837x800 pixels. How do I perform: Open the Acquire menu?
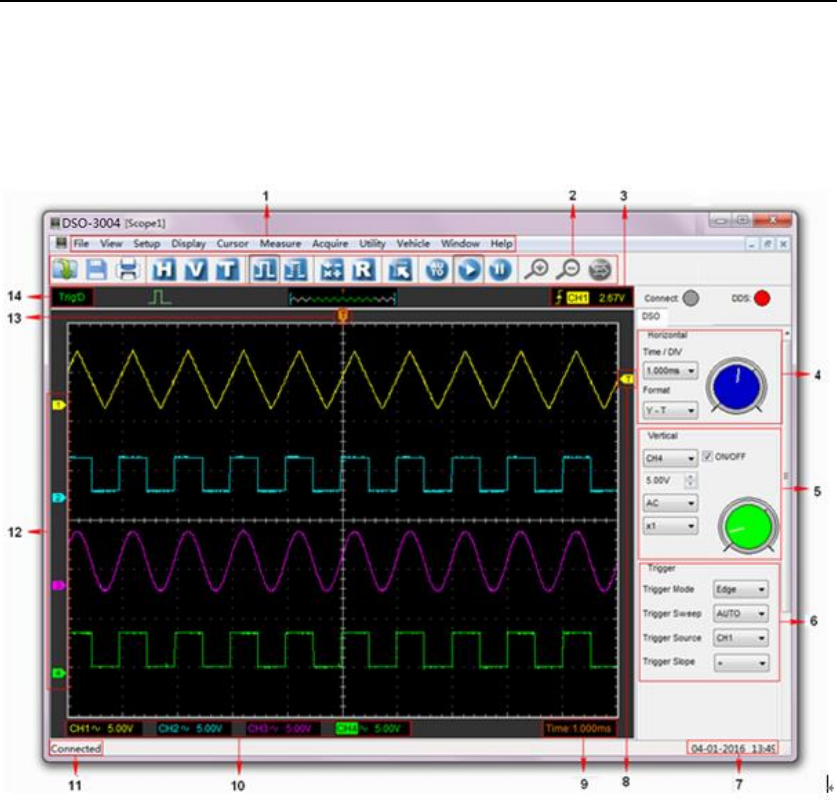click(x=330, y=243)
